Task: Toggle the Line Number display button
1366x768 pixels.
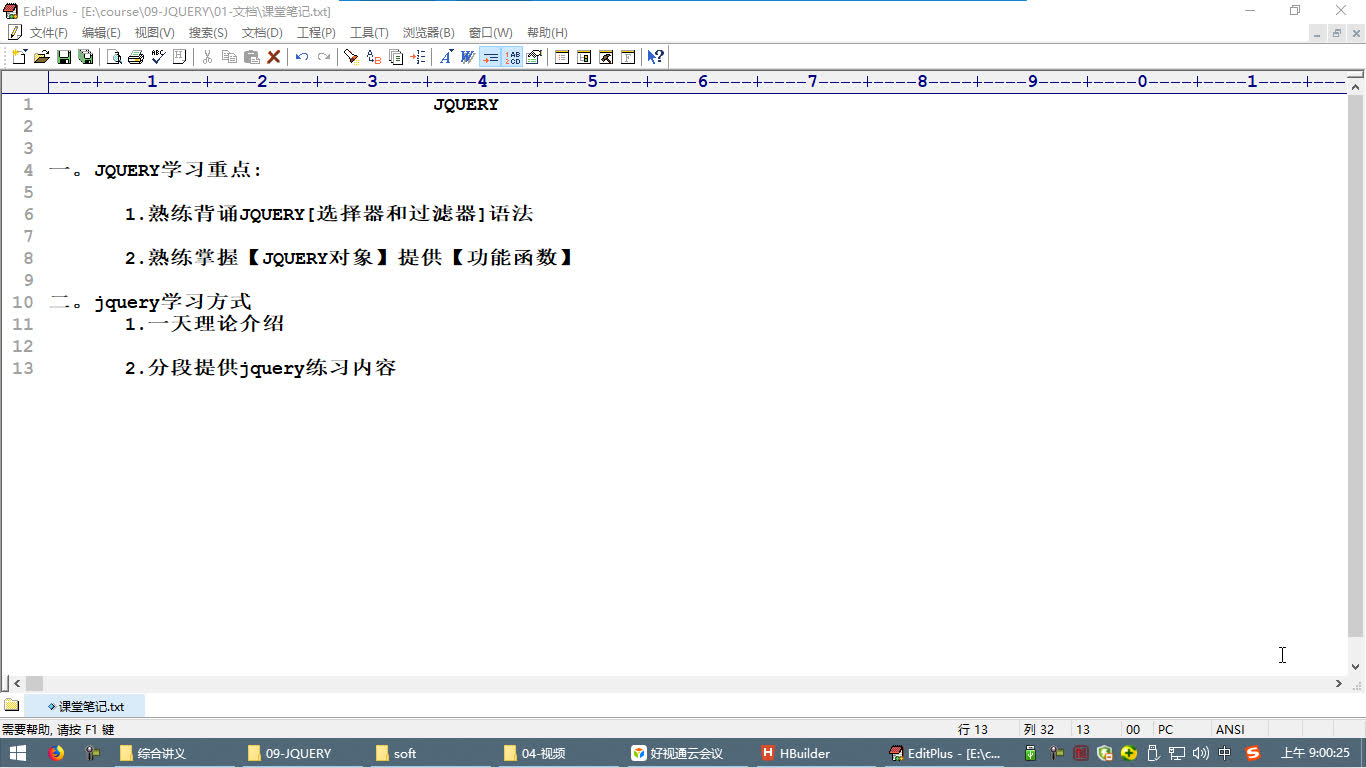Action: (512, 57)
